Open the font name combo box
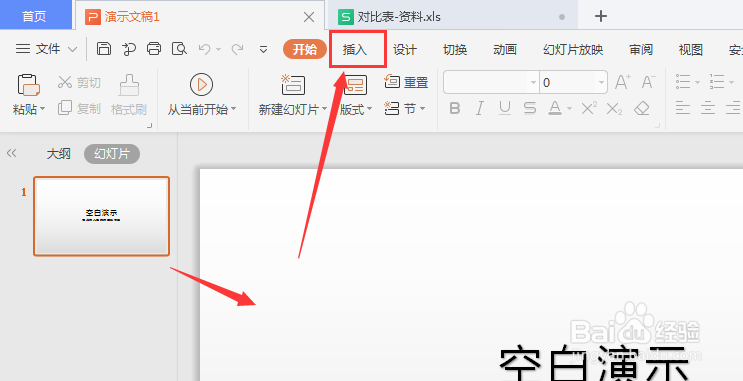This screenshot has width=743, height=381. (x=491, y=82)
